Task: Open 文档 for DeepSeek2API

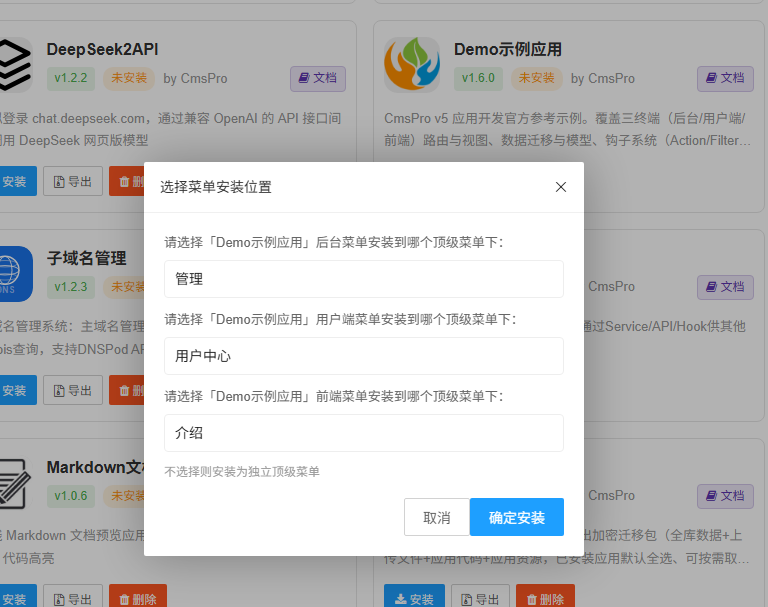Action: click(318, 78)
